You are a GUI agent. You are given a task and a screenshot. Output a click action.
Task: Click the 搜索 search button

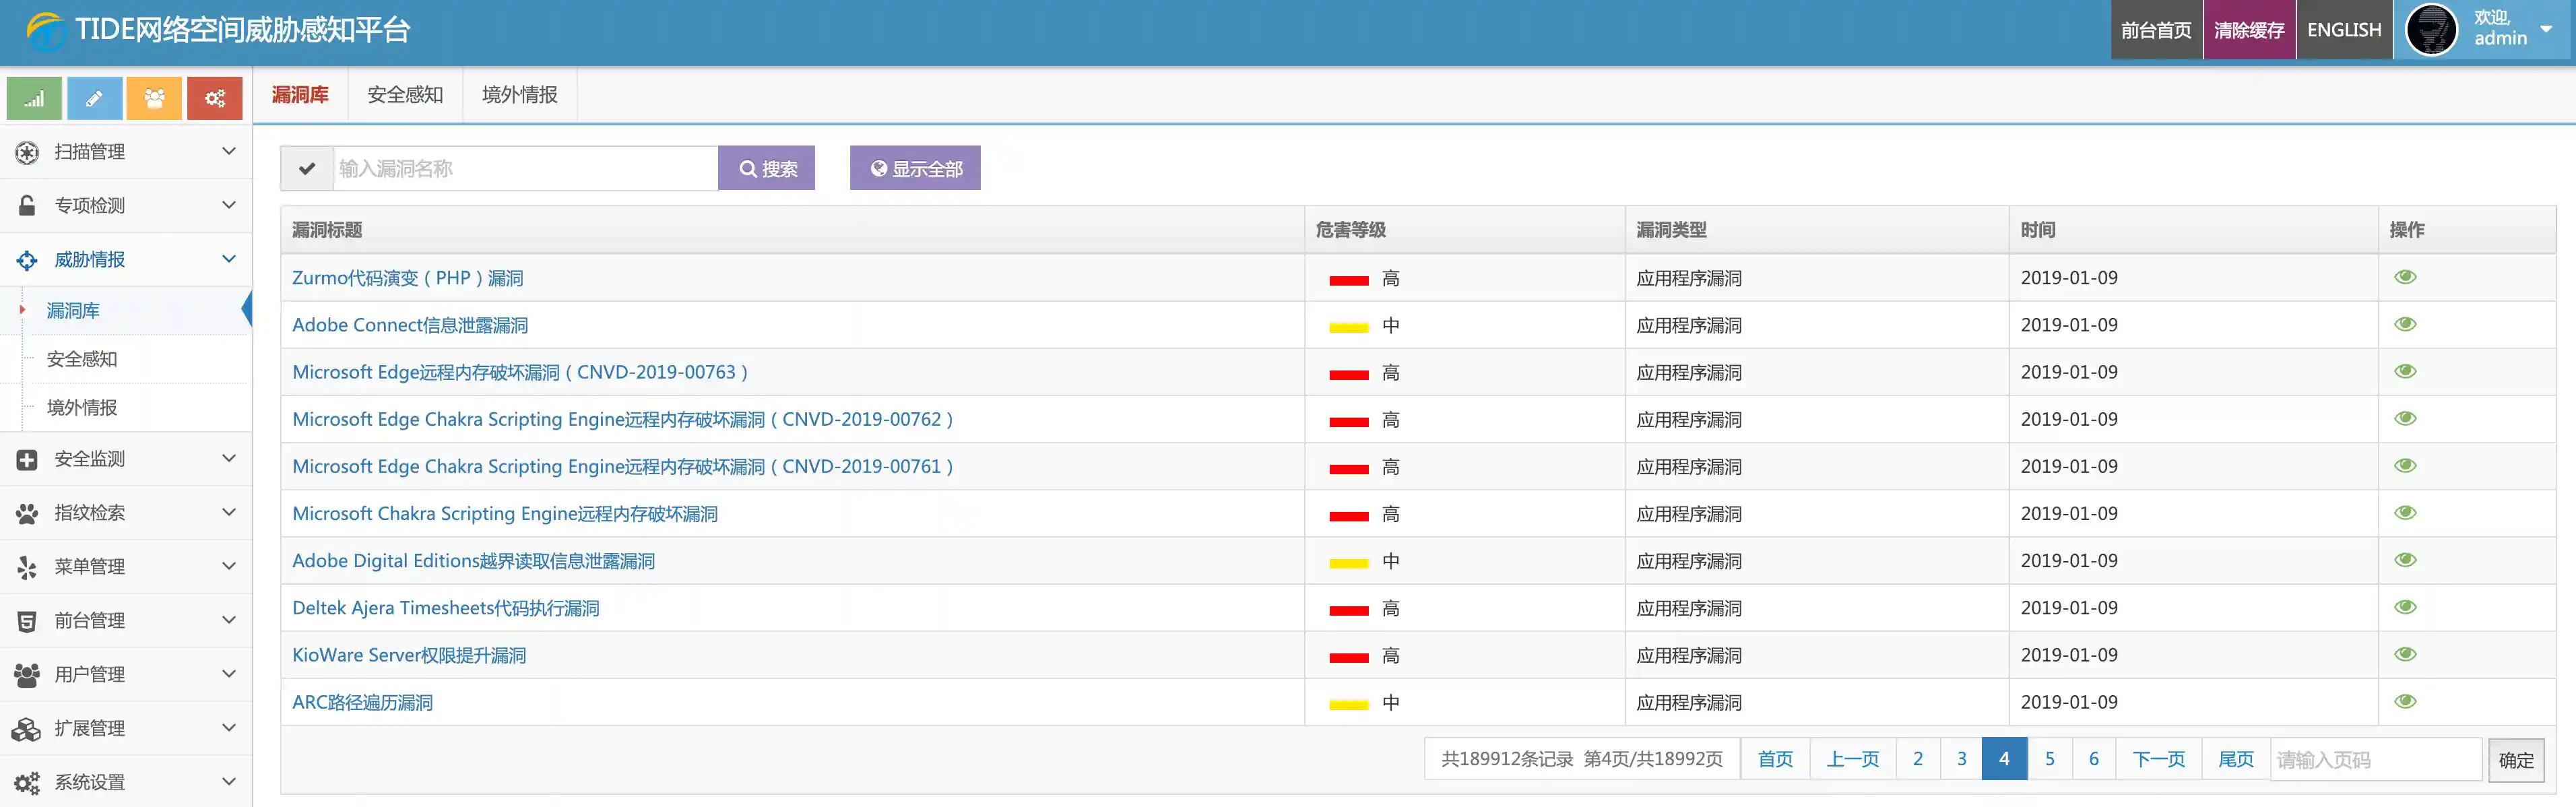[767, 169]
